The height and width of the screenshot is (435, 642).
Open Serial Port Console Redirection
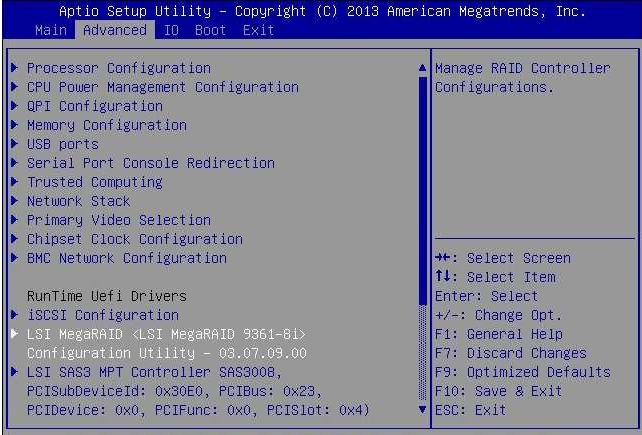tap(151, 163)
